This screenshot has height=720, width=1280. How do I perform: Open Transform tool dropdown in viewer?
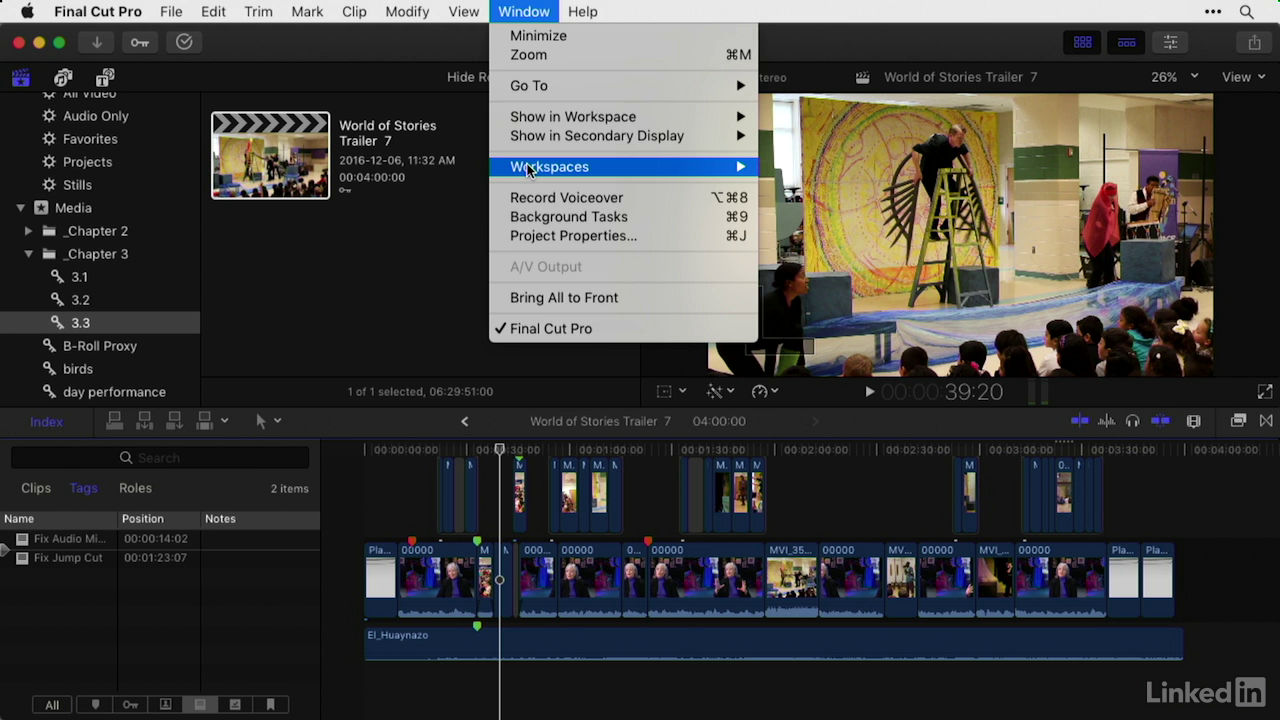tap(670, 392)
